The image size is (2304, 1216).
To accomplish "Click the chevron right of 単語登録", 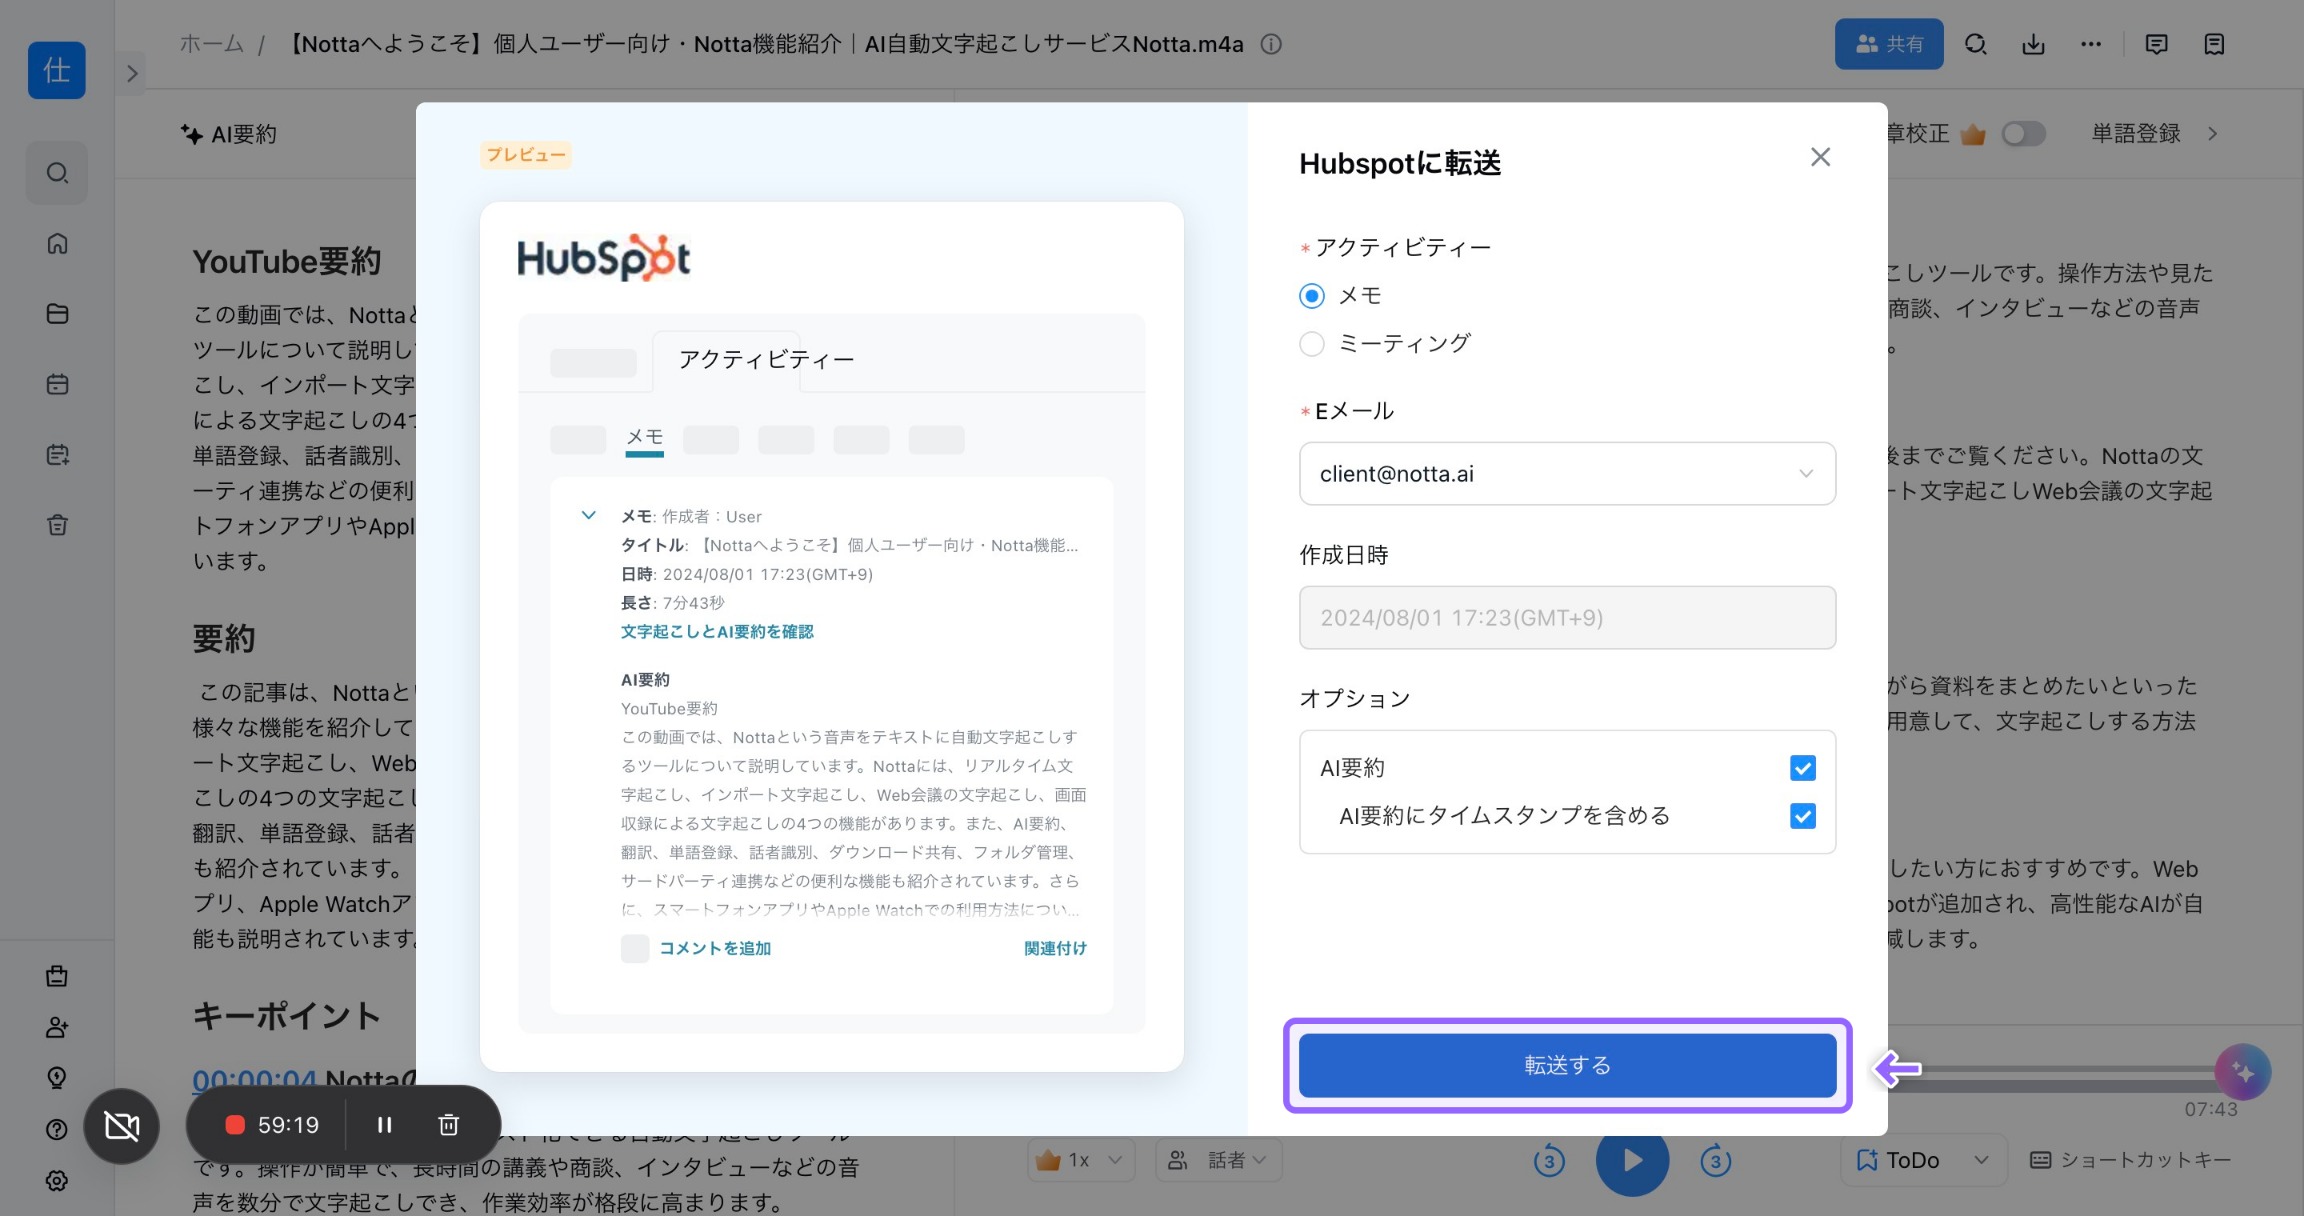I will (x=2213, y=133).
